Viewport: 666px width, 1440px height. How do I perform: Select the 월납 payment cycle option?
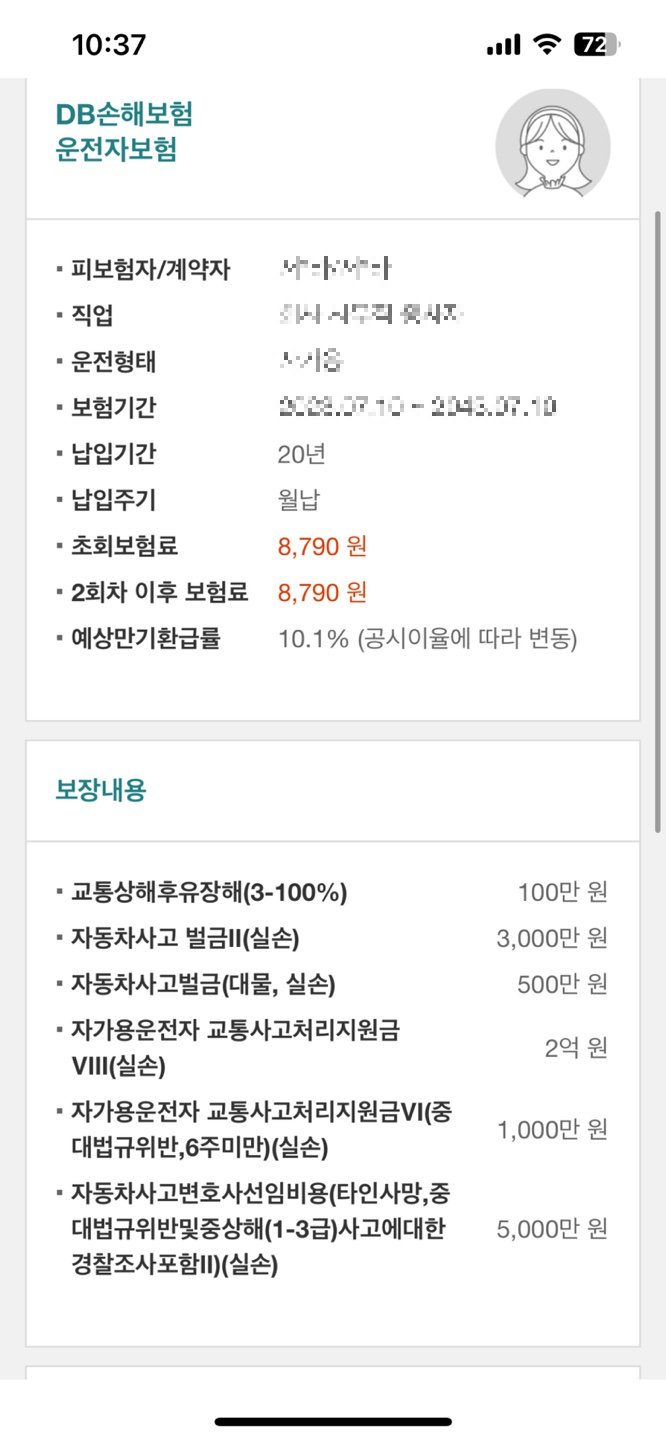pyautogui.click(x=287, y=497)
